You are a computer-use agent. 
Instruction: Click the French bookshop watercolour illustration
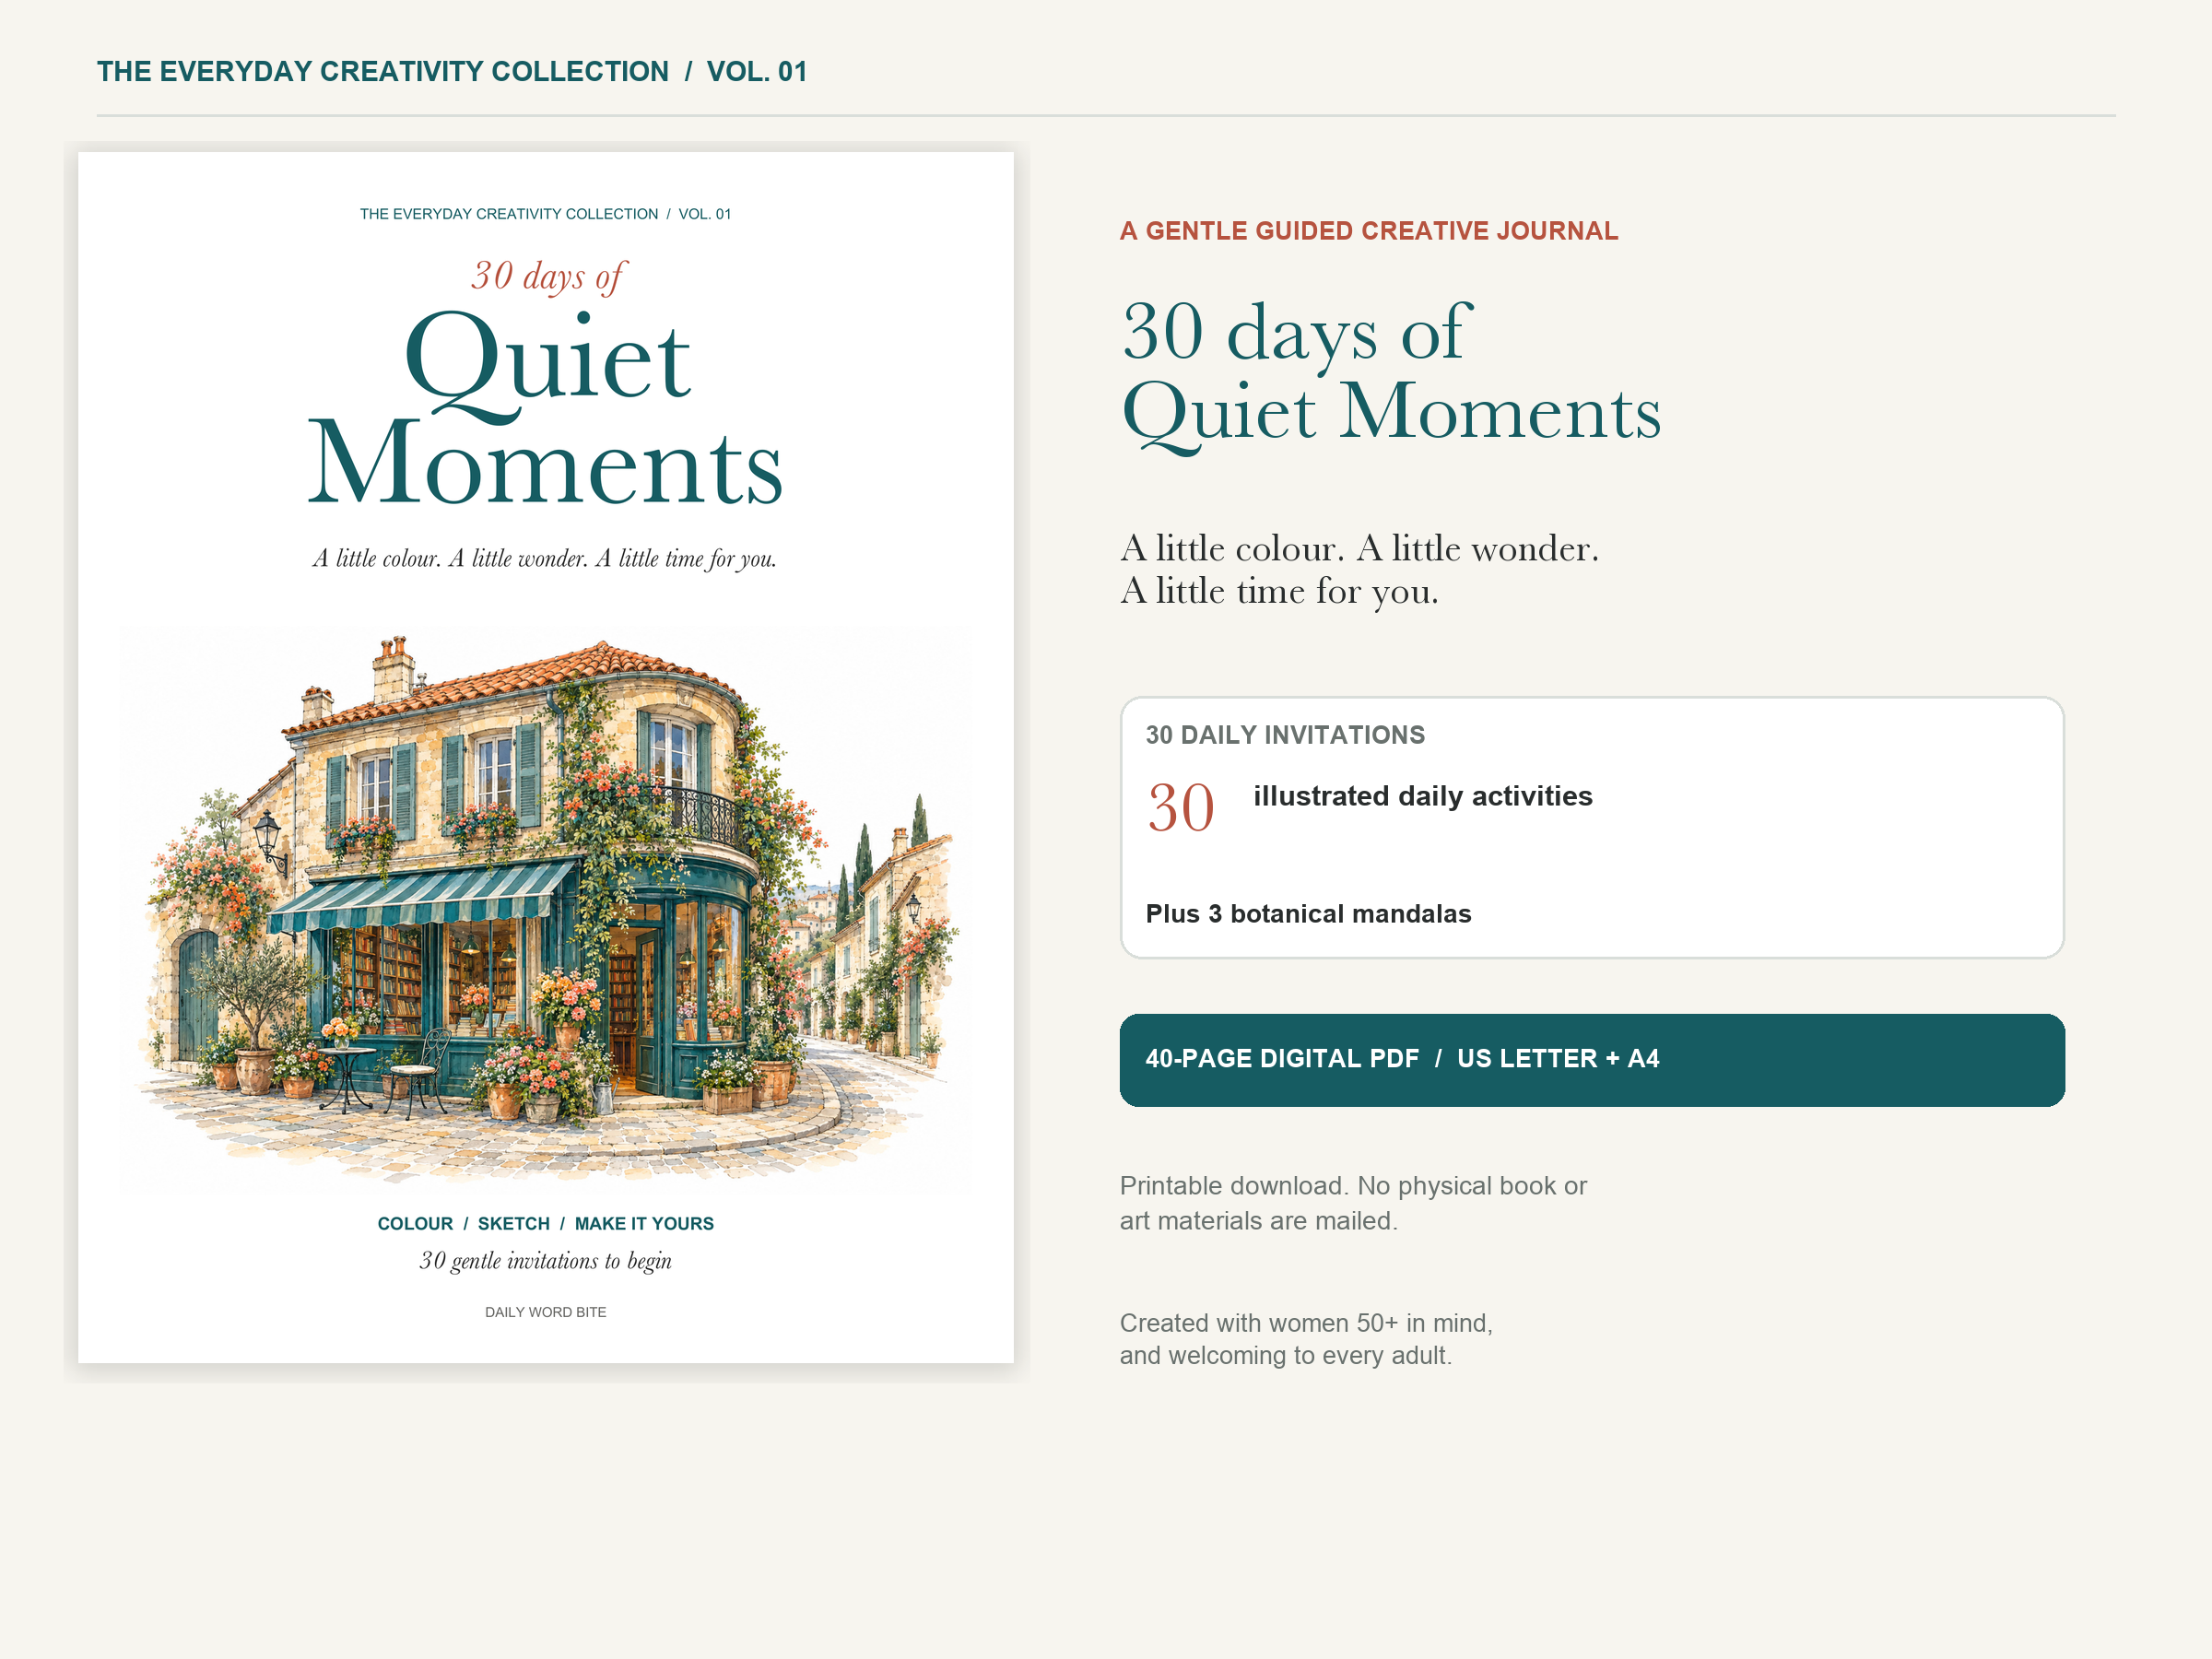tap(545, 908)
